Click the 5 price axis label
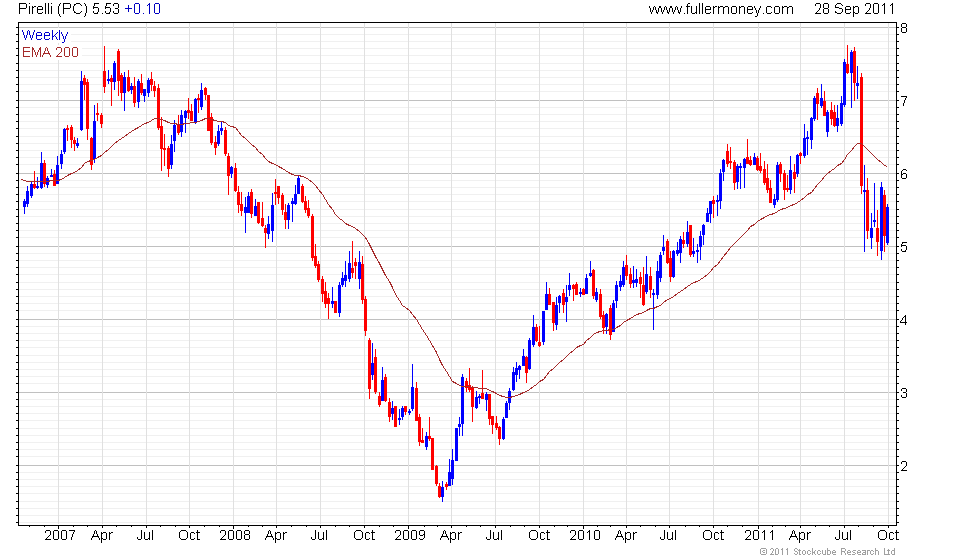The width and height of the screenshot is (980, 560). tap(904, 248)
